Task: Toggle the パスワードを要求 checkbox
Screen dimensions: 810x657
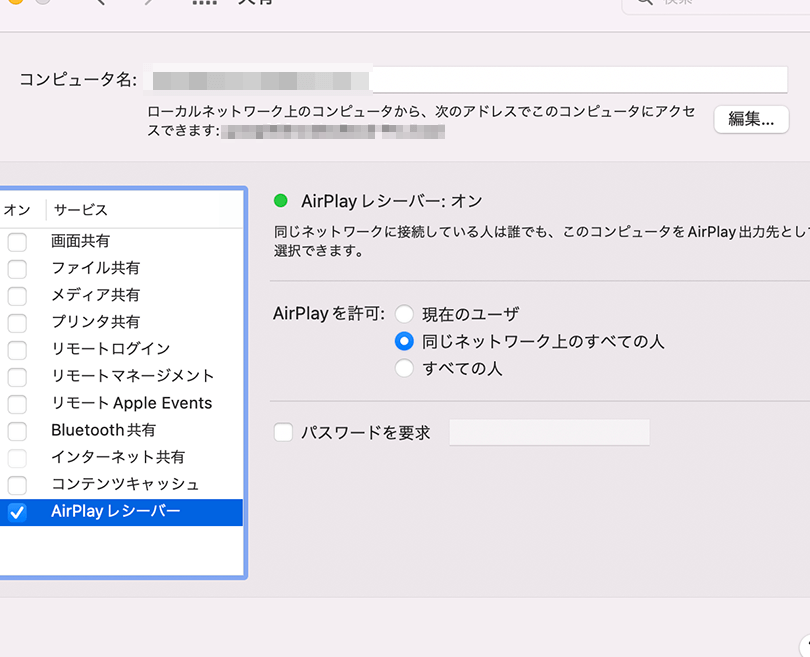Action: pos(283,432)
